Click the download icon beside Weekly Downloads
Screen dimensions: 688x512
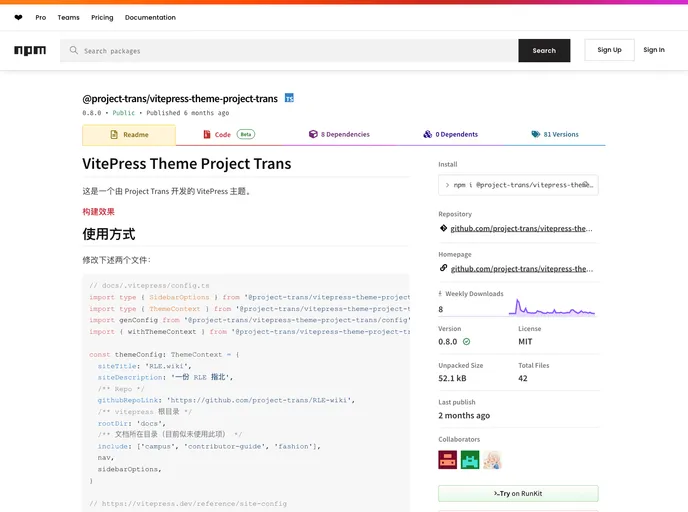pos(440,294)
